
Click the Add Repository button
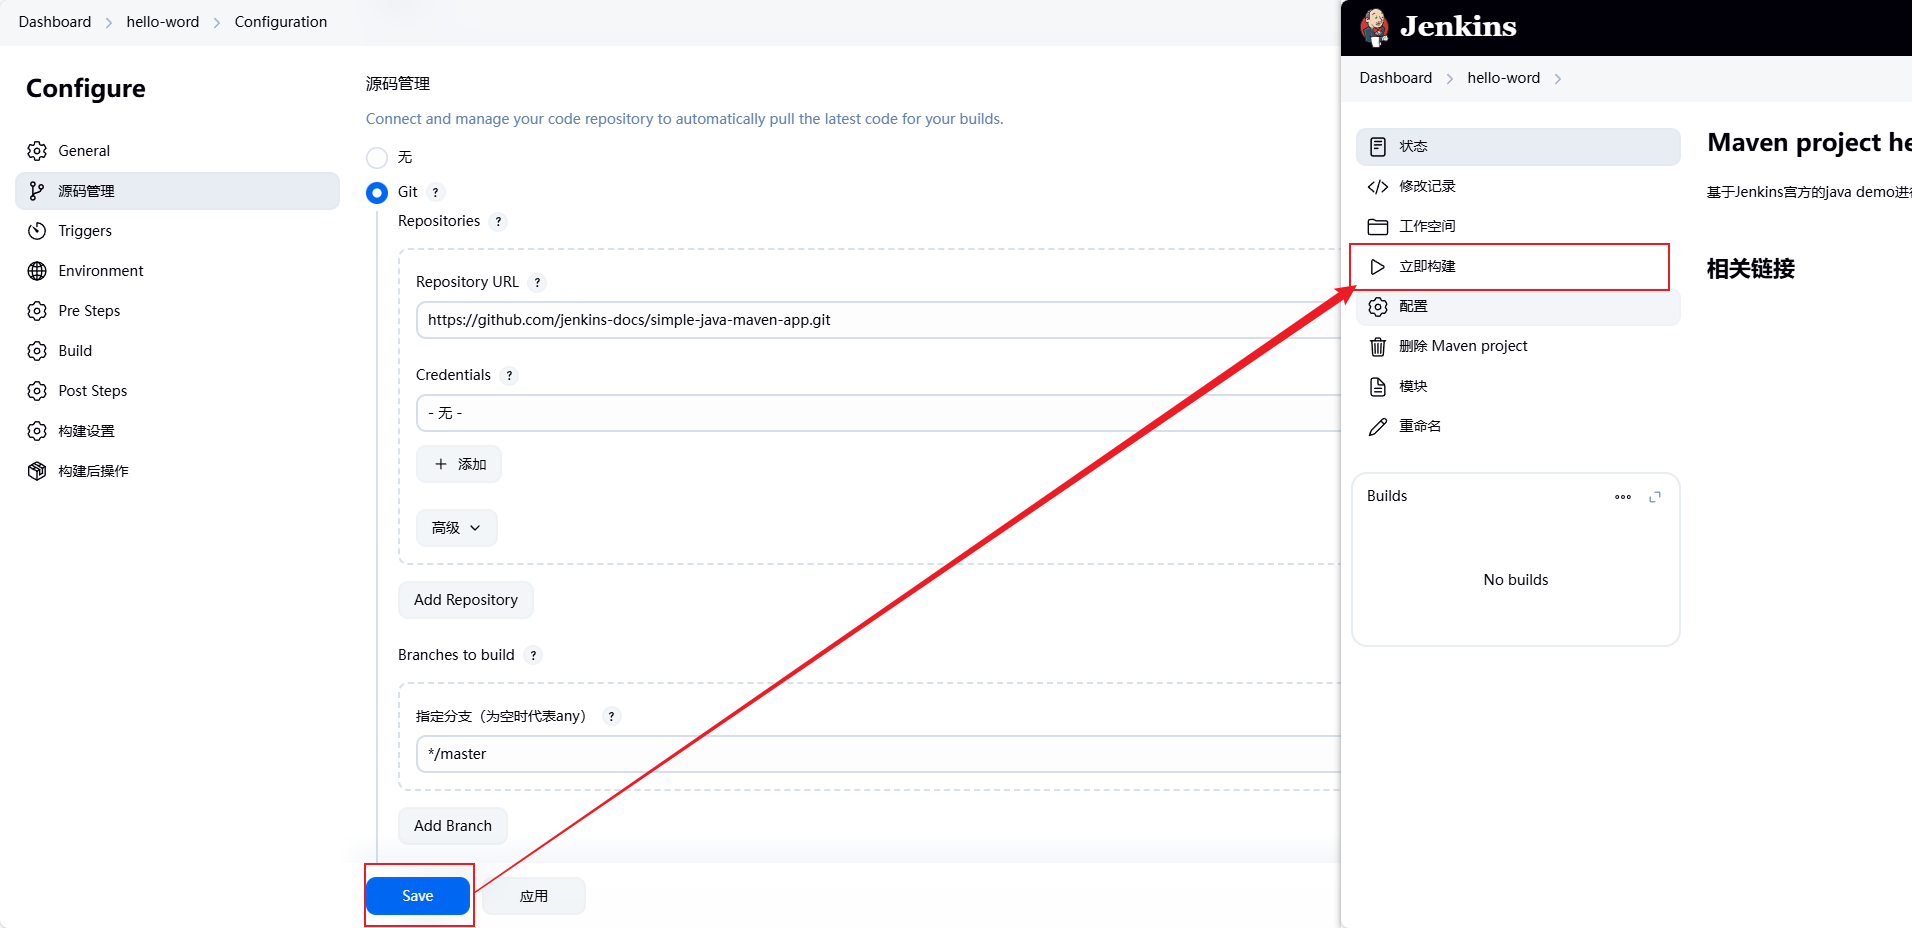pyautogui.click(x=466, y=600)
